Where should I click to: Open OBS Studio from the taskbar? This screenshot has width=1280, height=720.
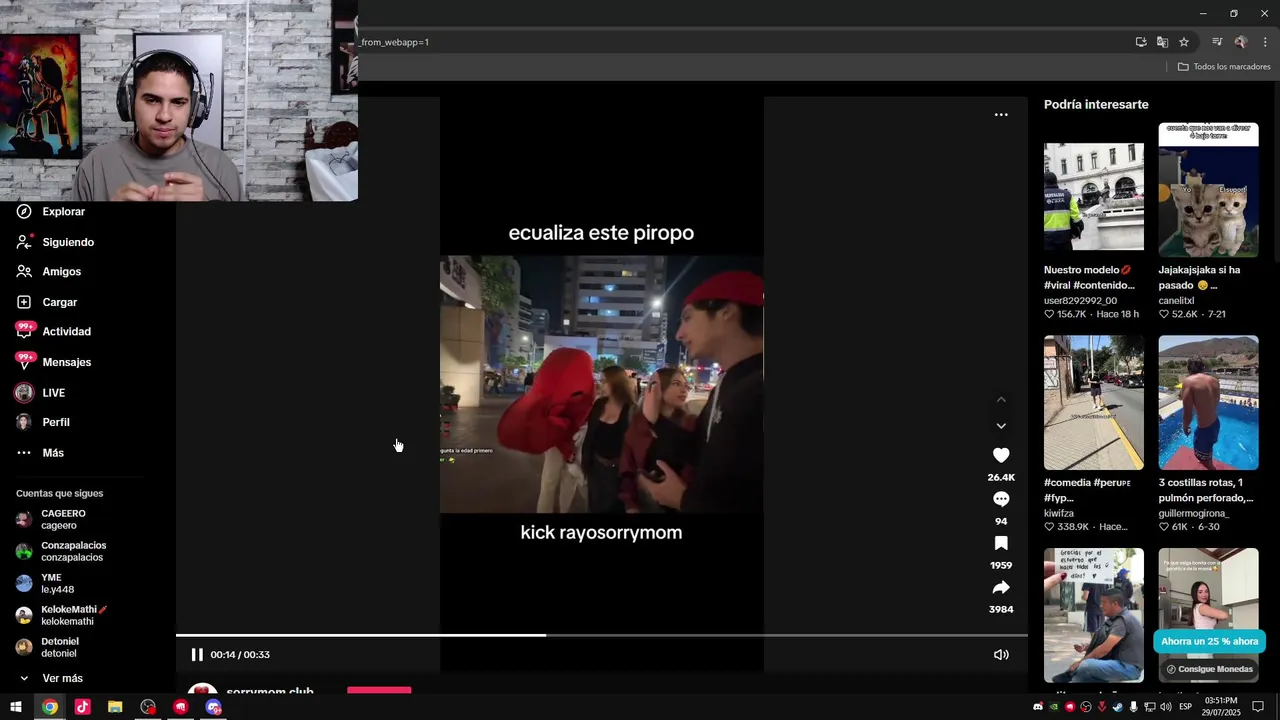tap(148, 707)
